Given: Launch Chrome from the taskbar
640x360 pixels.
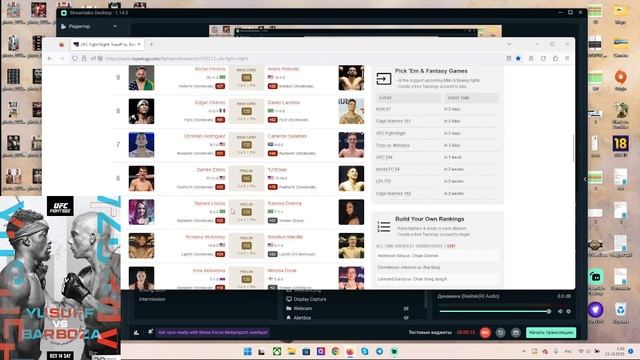Looking at the screenshot, I should [x=335, y=351].
